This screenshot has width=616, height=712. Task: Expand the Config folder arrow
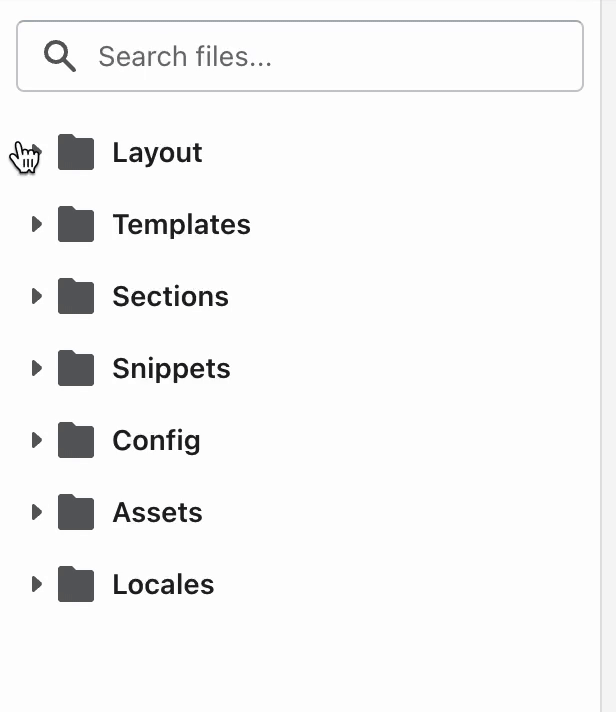(x=37, y=440)
